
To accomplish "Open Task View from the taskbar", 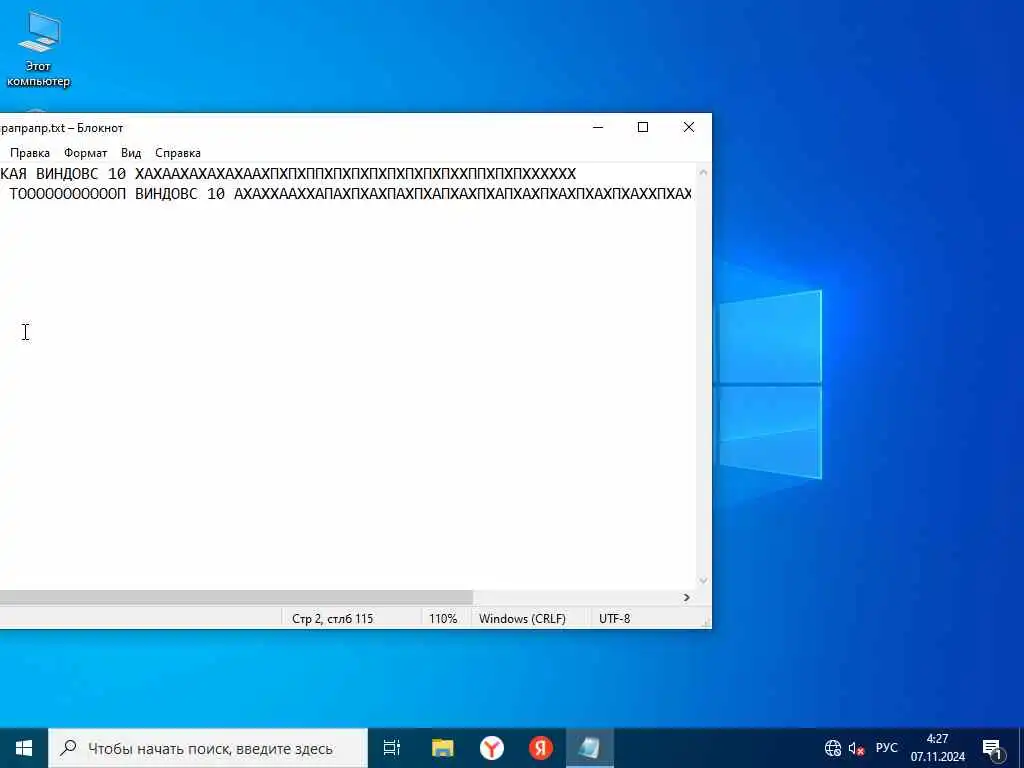I will (x=392, y=748).
